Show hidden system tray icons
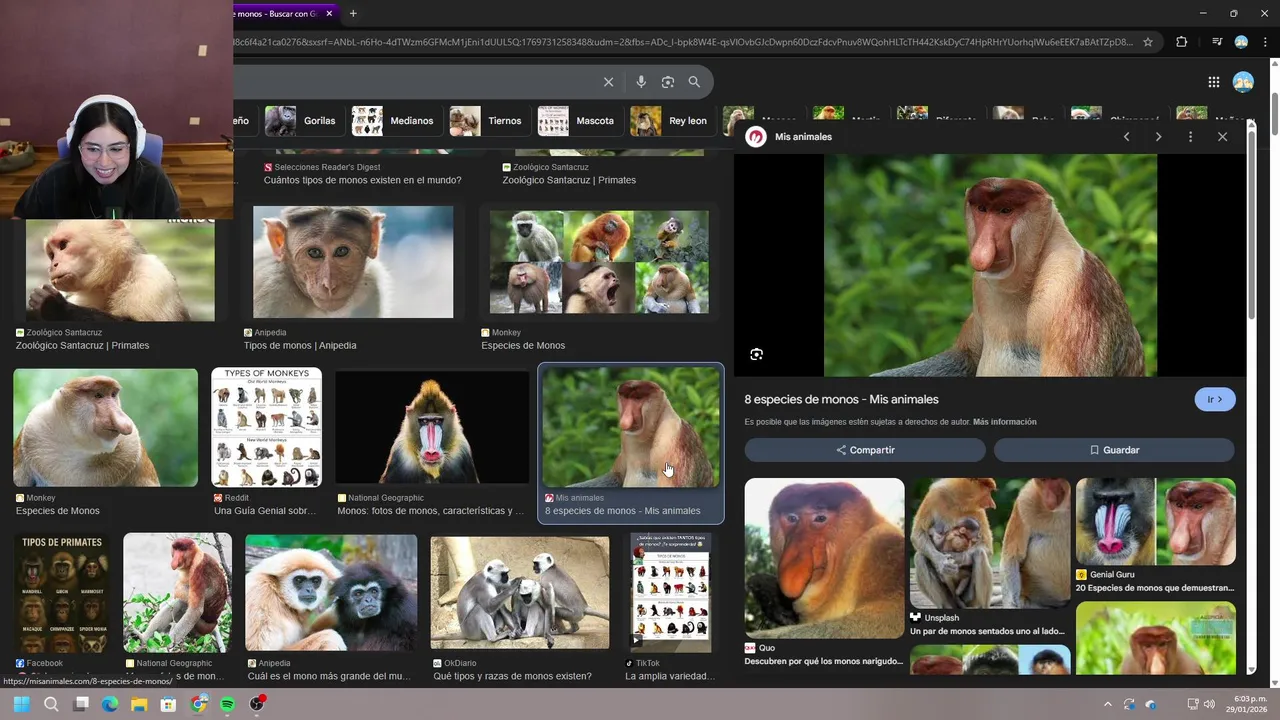 pyautogui.click(x=1107, y=704)
